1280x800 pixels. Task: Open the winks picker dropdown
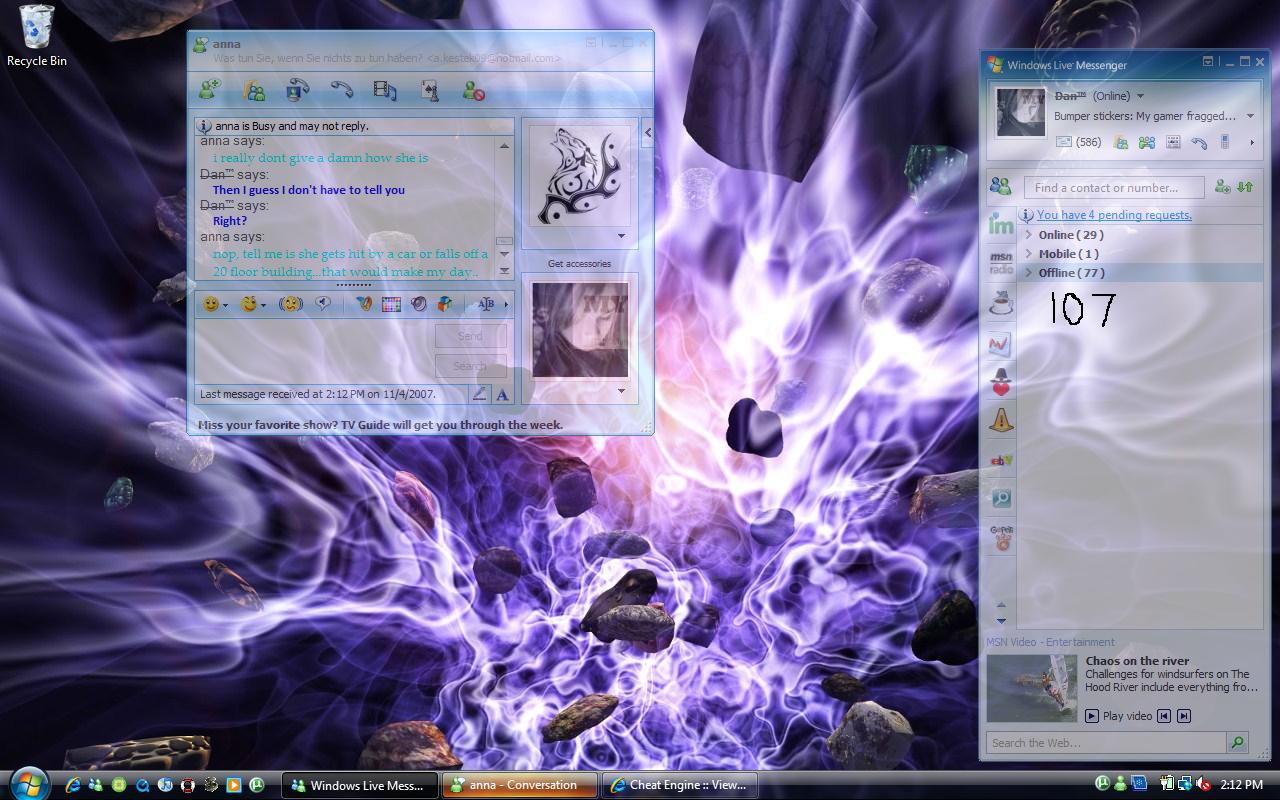(x=262, y=305)
